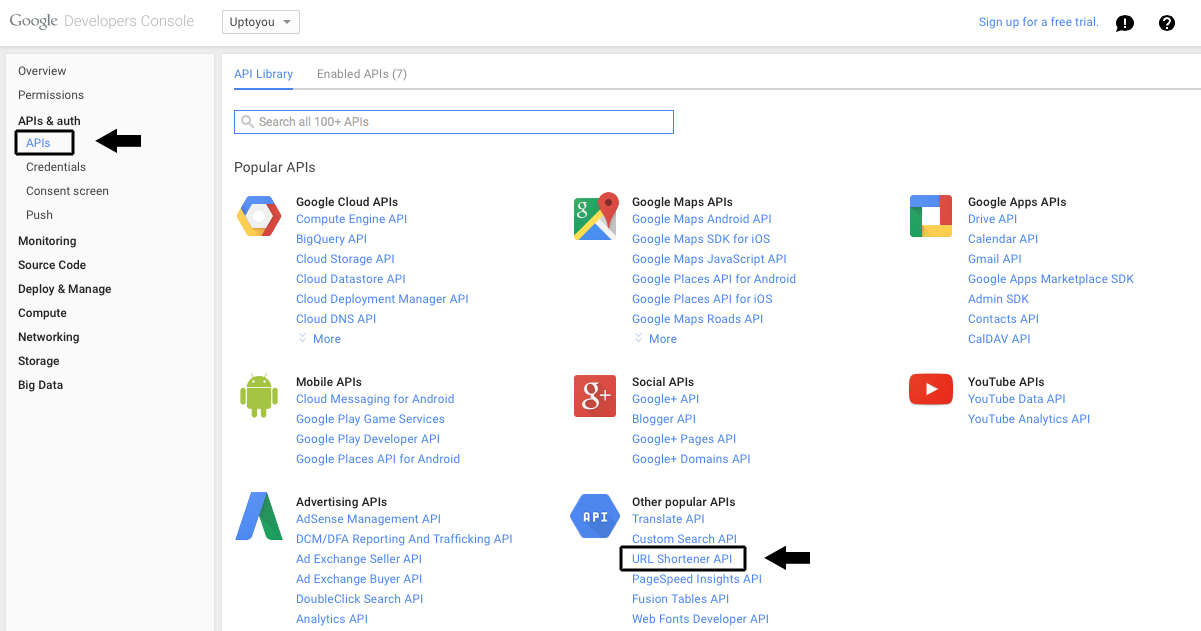Click the blue API hexagon icon
Image resolution: width=1201 pixels, height=631 pixels.
[595, 516]
